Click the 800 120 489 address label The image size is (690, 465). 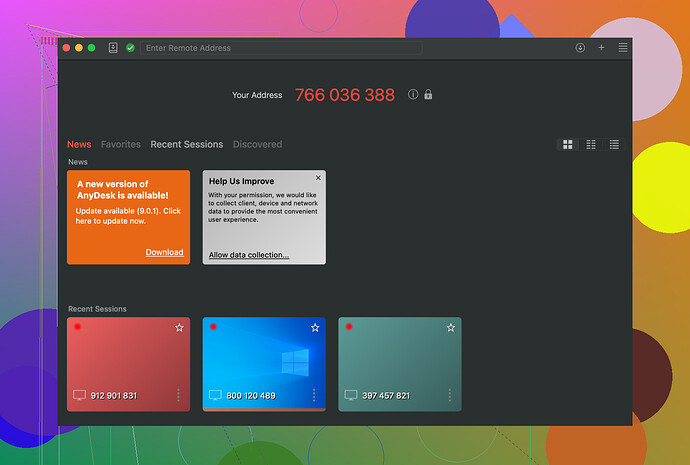point(251,395)
